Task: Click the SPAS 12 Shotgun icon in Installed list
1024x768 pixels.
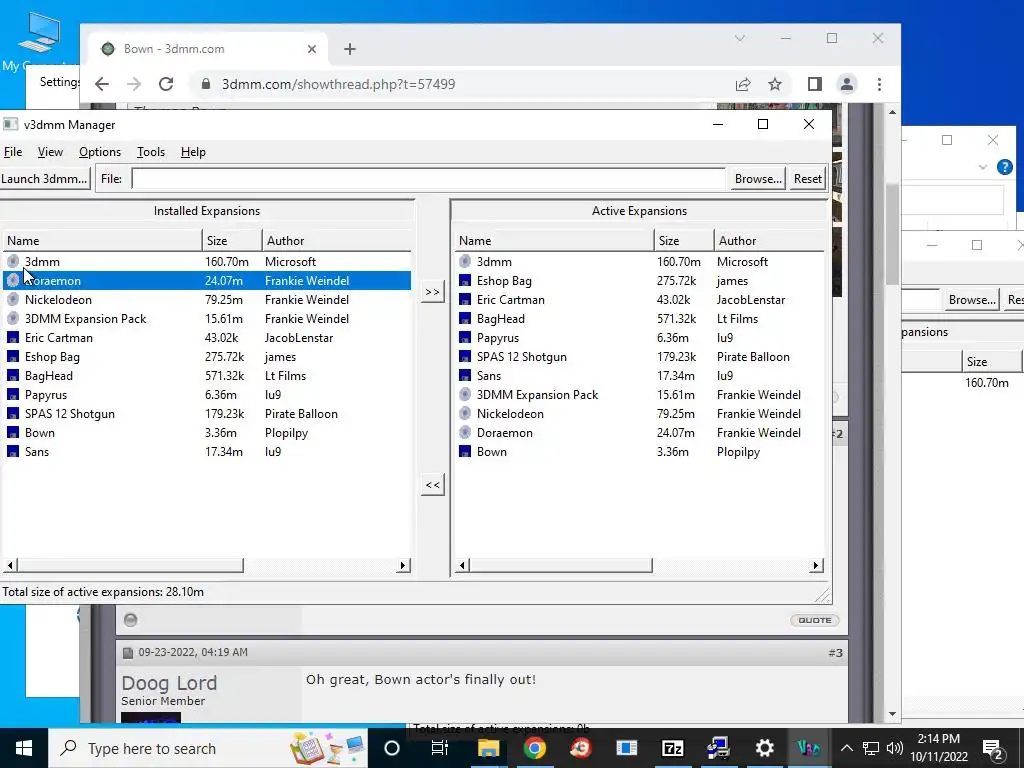Action: point(12,413)
